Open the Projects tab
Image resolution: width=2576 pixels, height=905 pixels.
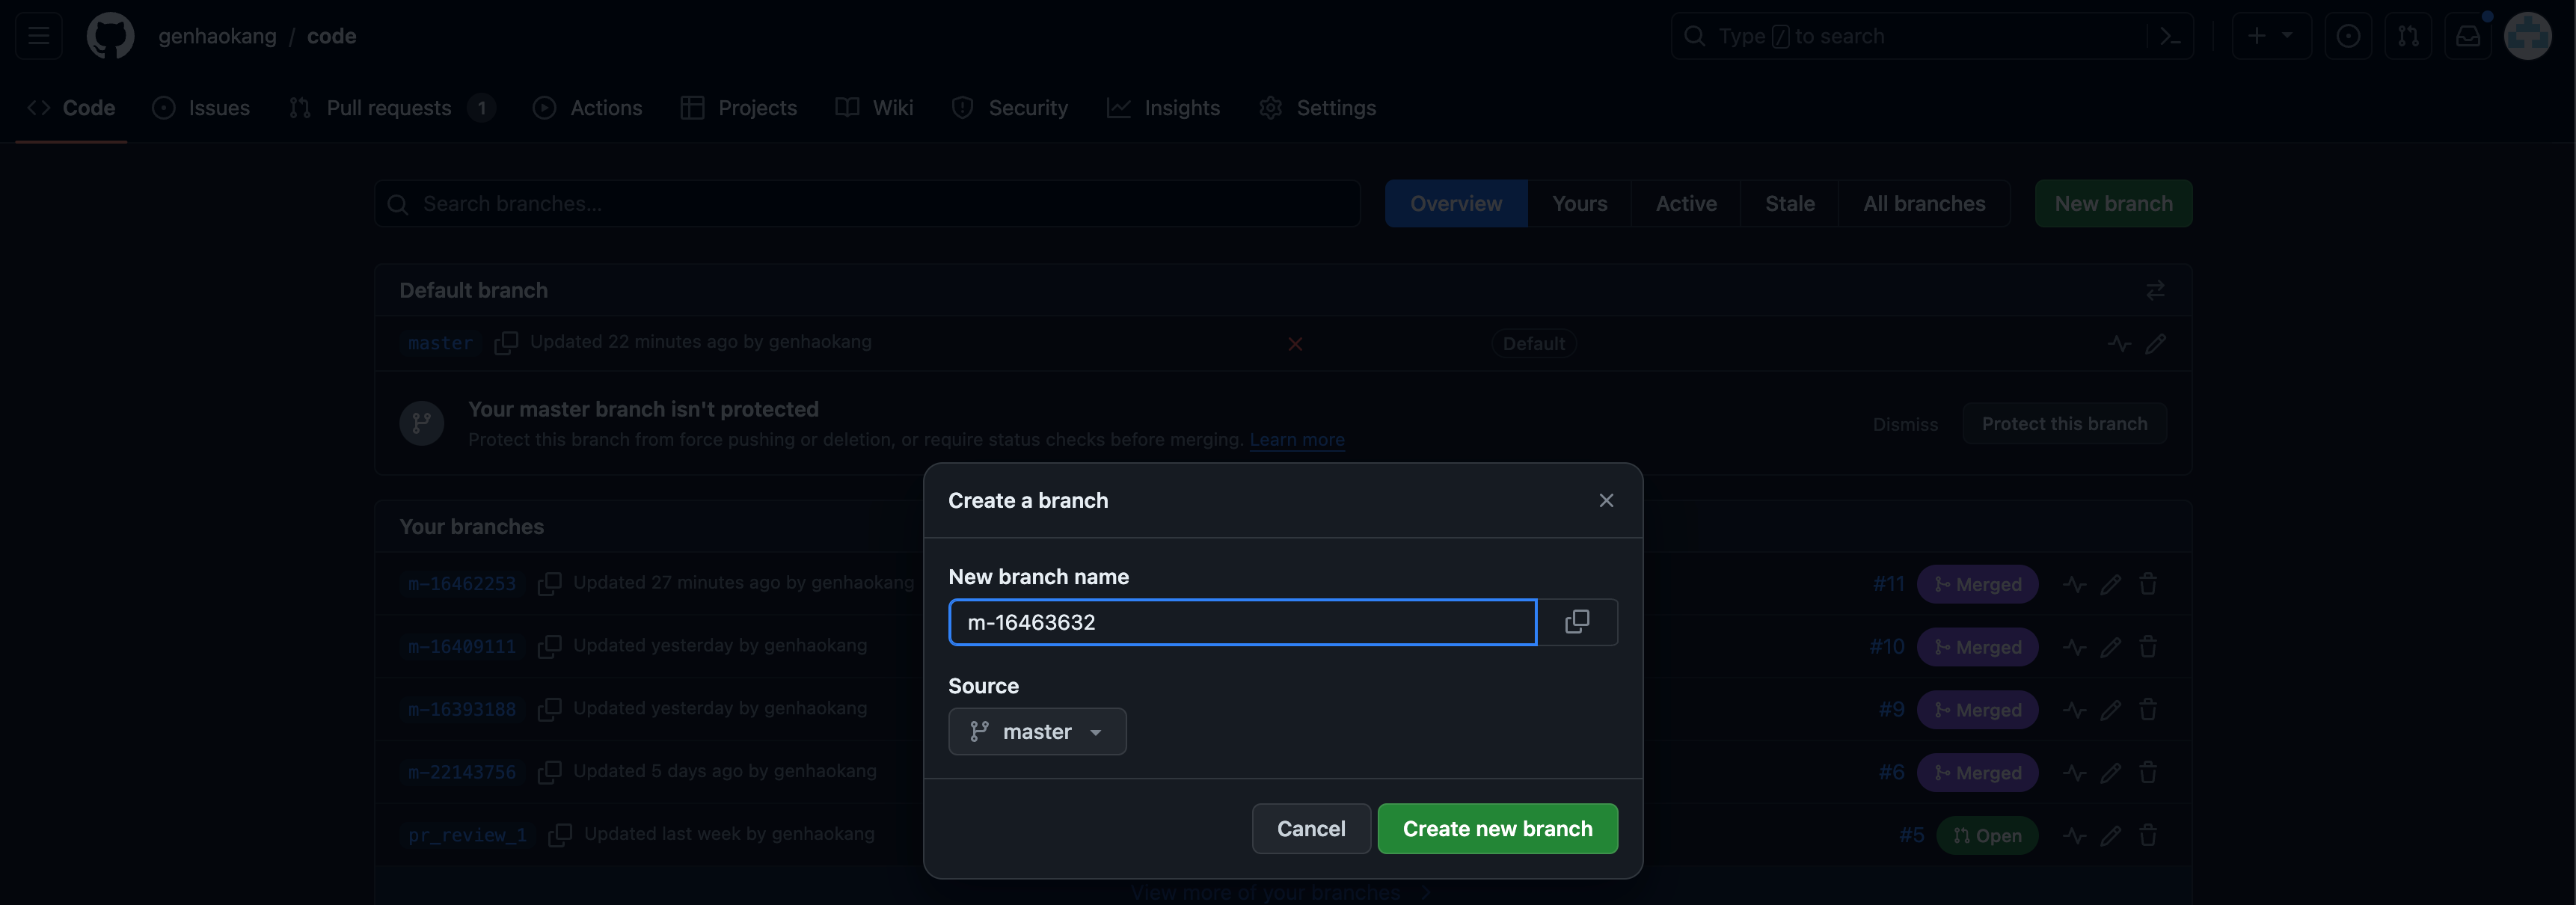(738, 108)
